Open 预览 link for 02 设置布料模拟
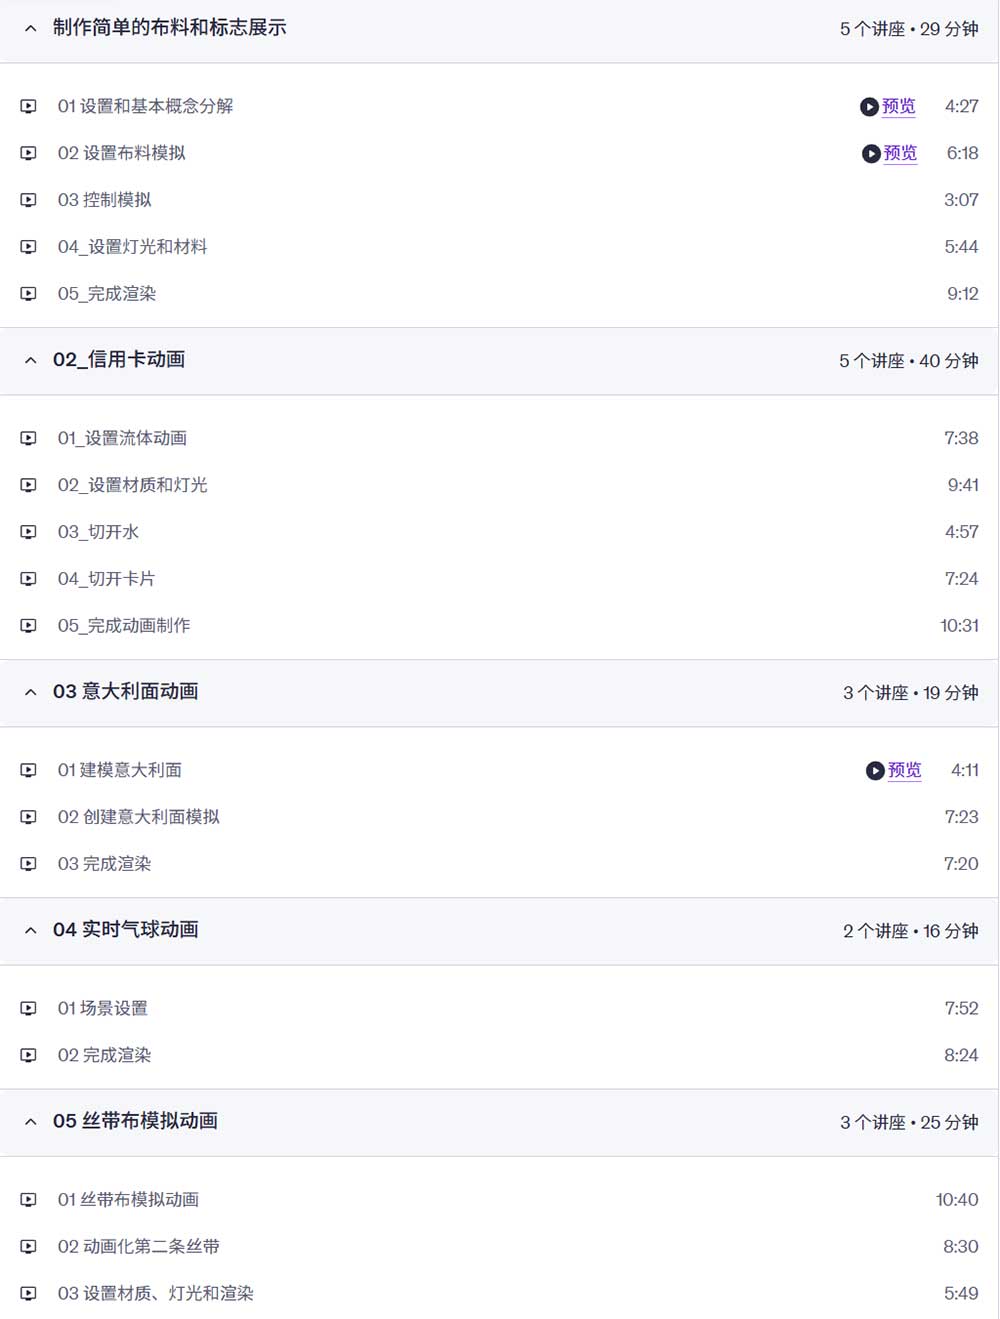Viewport: 1000px width, 1319px height. click(900, 153)
